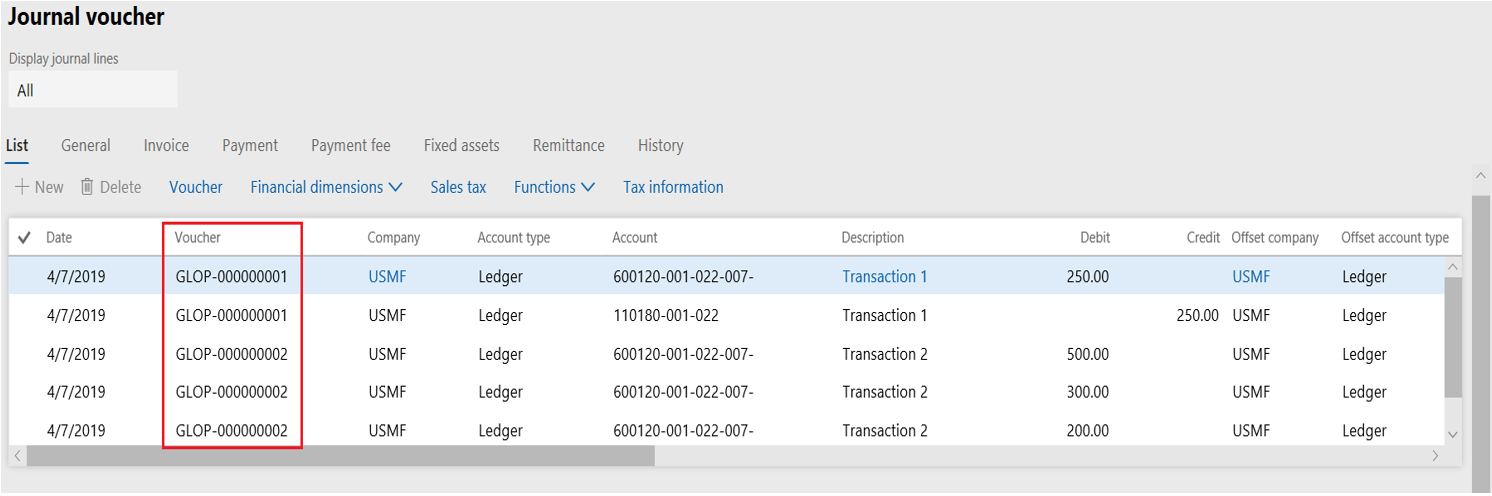
Task: Select the Fixed assets tab
Action: coord(461,146)
